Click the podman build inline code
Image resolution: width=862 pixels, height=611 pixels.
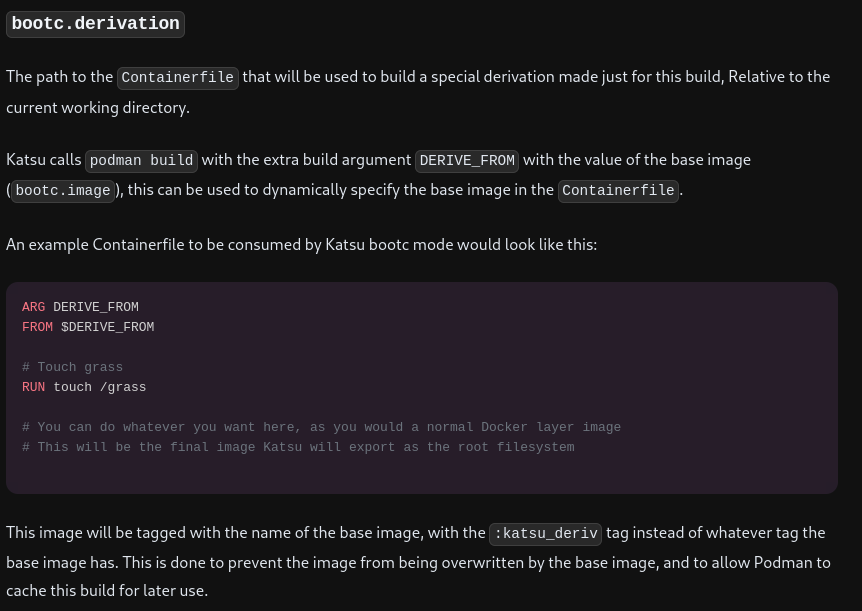click(141, 160)
